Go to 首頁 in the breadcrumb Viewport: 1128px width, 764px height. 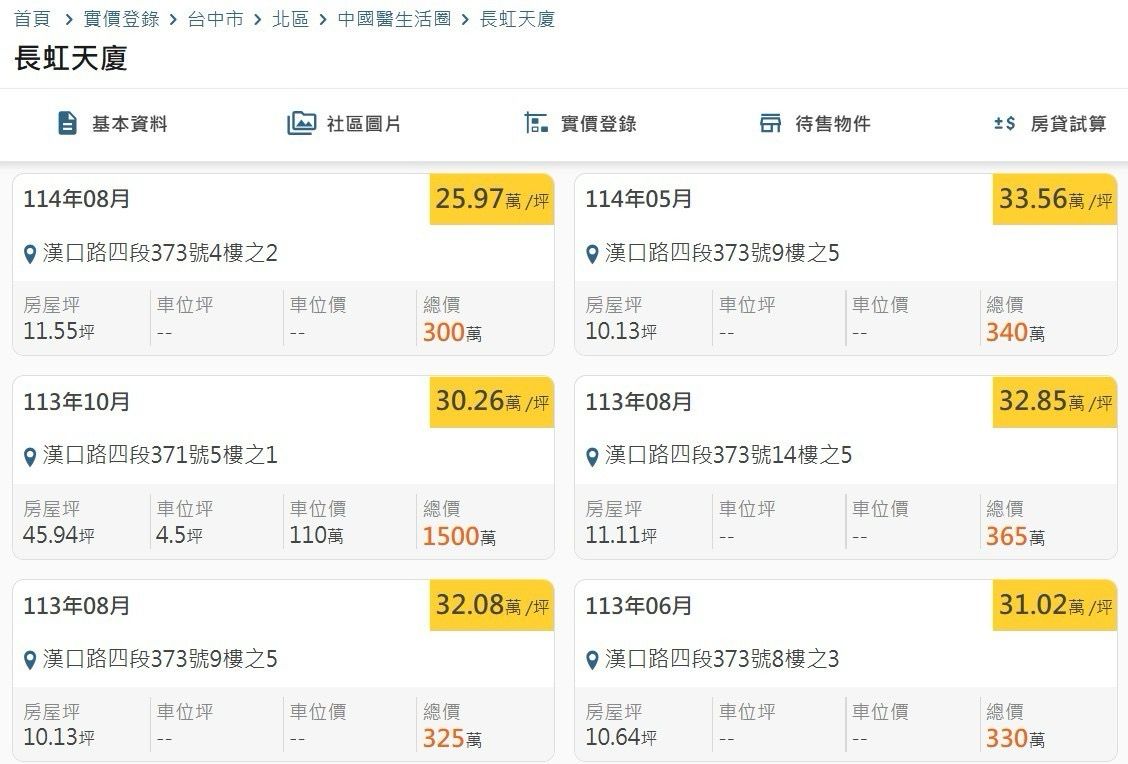32,19
